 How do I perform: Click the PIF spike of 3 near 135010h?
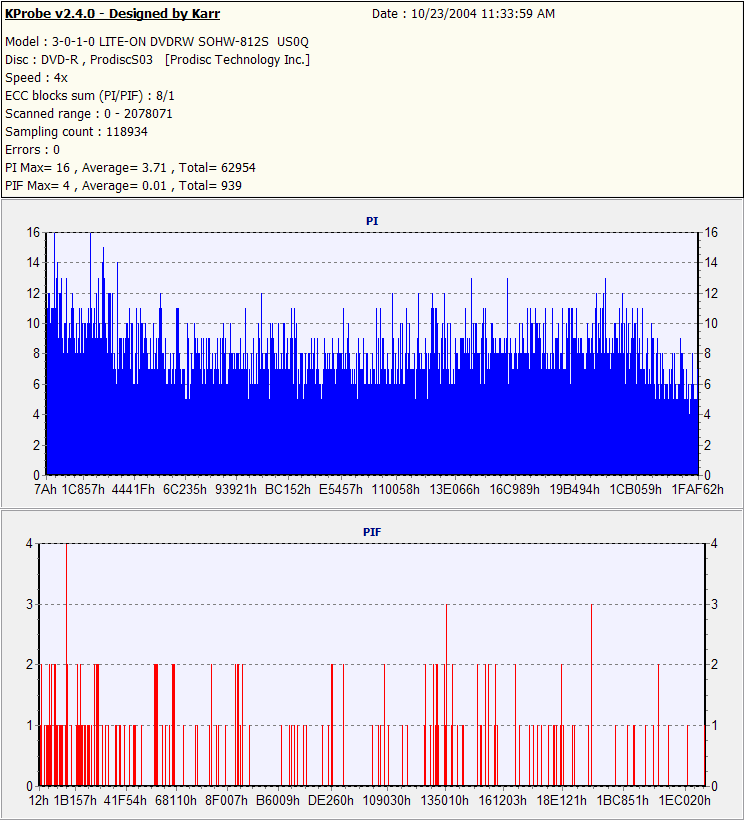(x=447, y=694)
